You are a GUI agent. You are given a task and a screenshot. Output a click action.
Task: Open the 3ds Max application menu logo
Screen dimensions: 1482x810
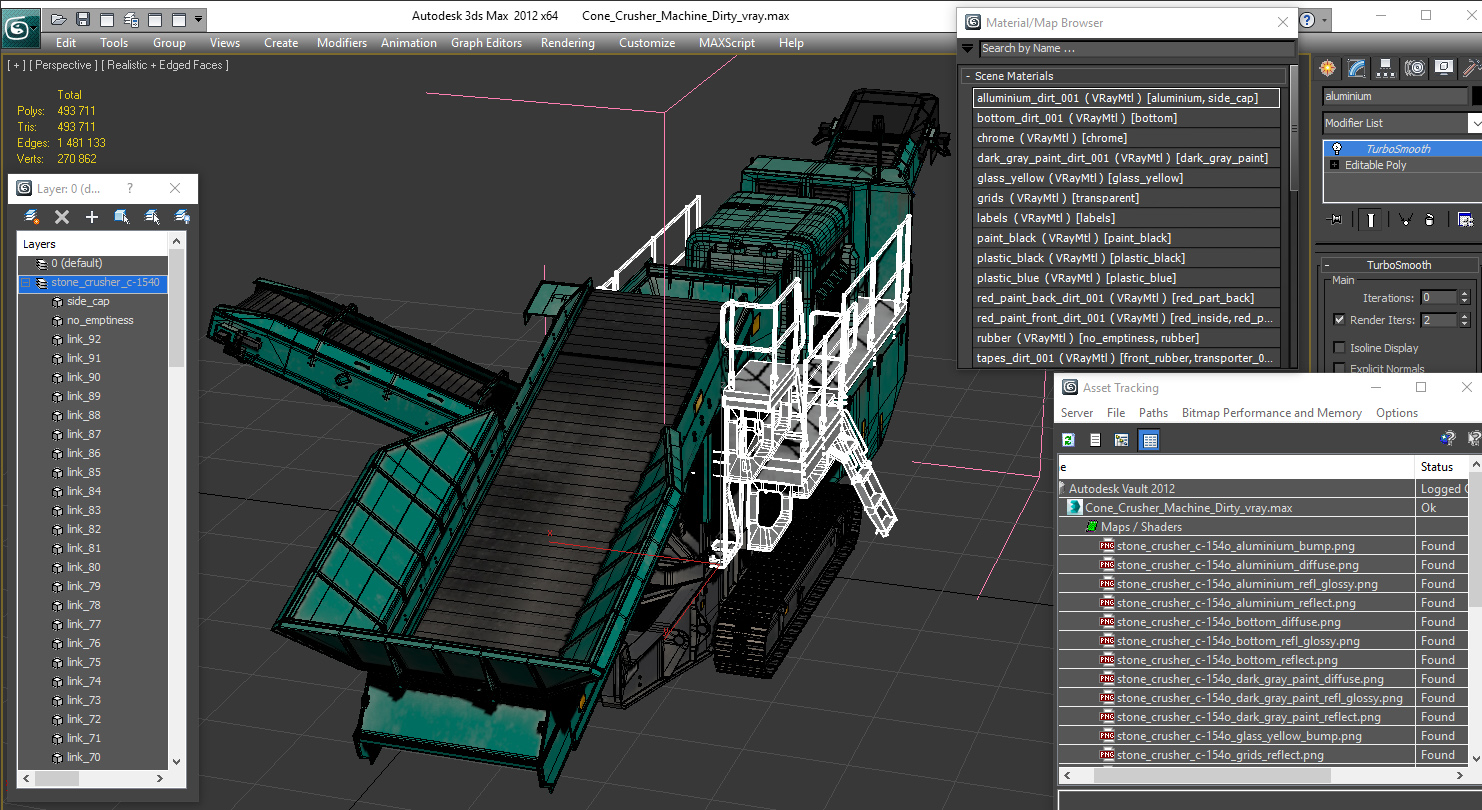coord(20,26)
